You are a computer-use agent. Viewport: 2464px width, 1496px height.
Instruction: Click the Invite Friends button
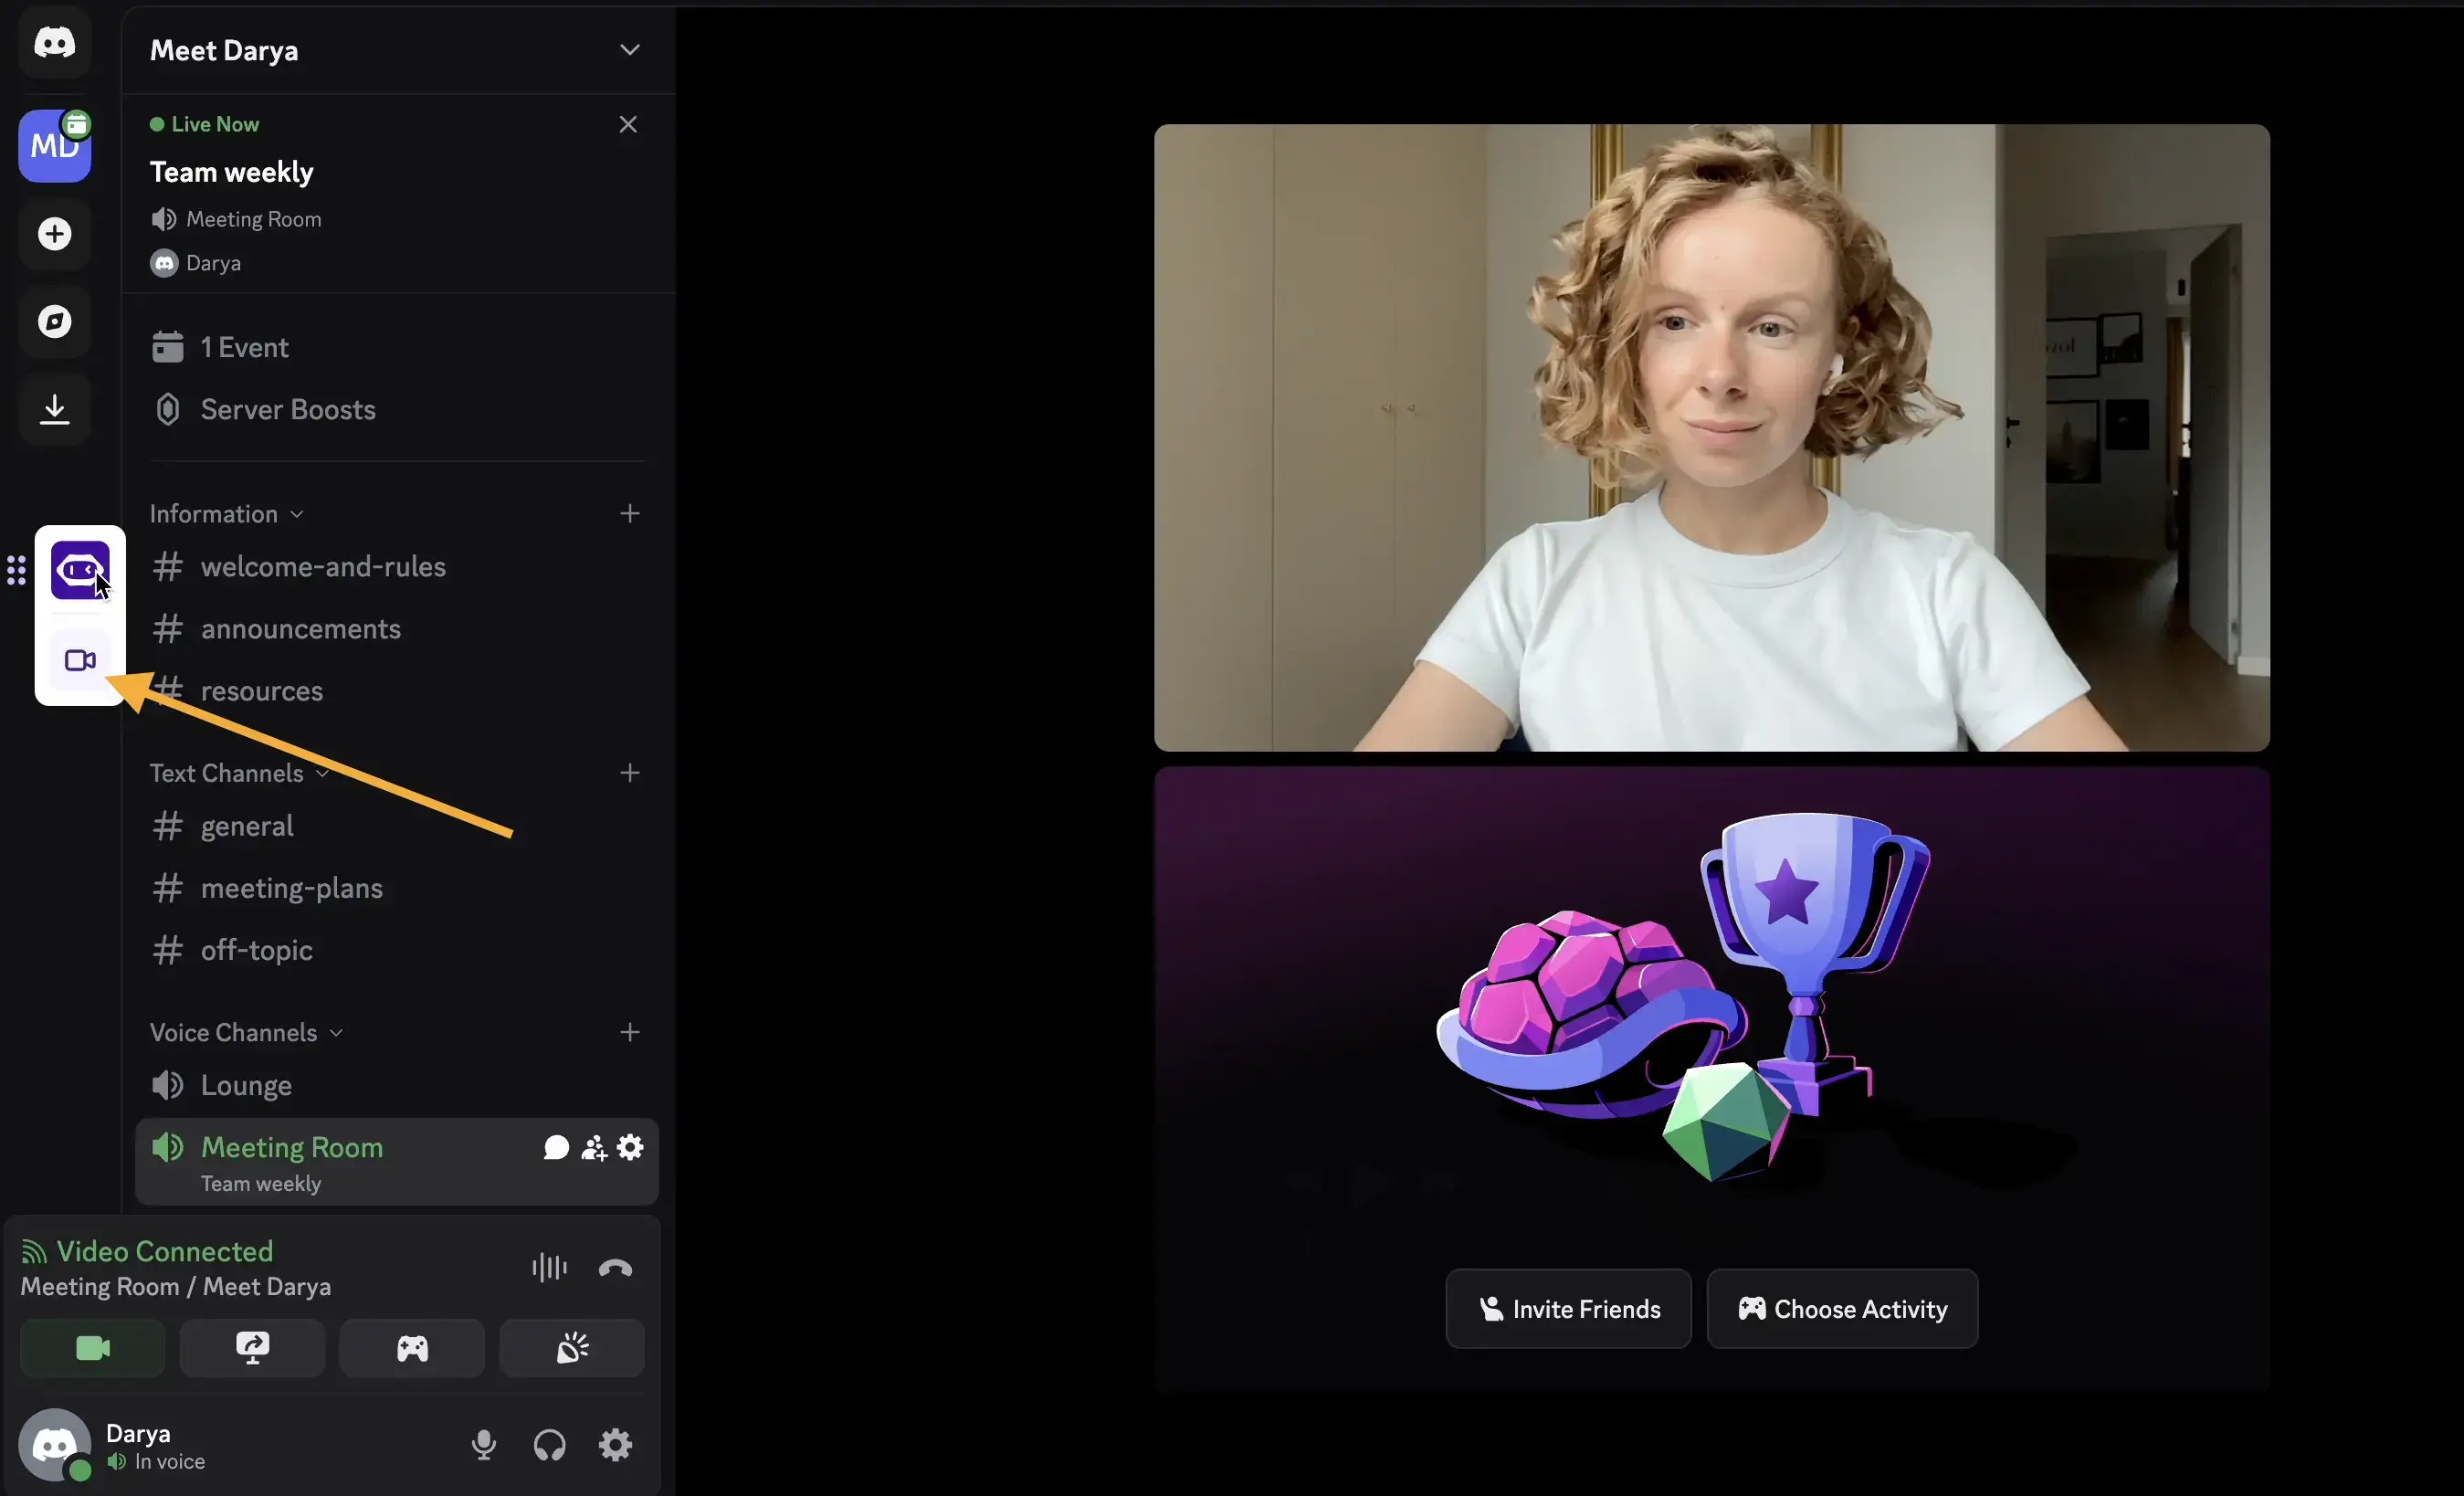click(1568, 1309)
